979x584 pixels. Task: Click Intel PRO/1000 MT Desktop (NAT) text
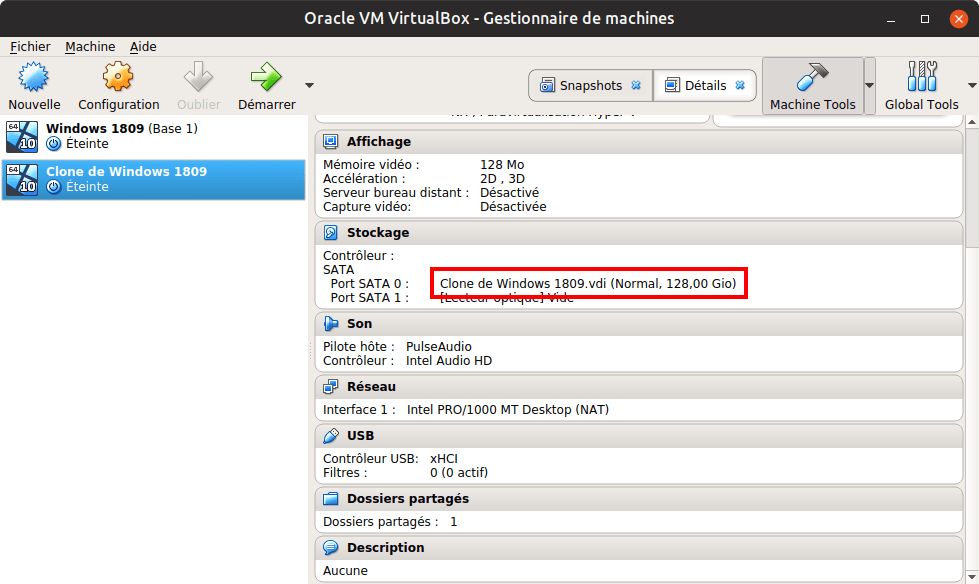coord(508,410)
